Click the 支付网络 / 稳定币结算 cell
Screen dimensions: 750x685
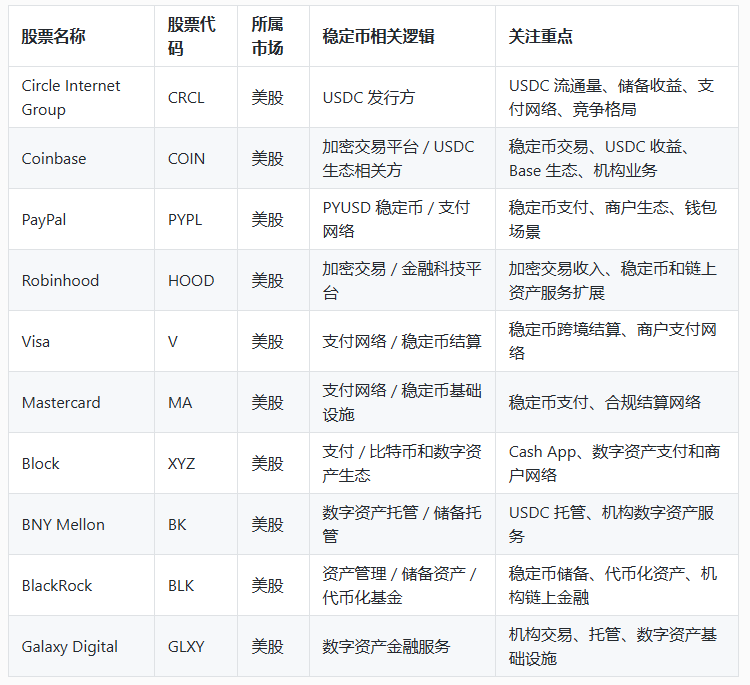click(x=402, y=341)
